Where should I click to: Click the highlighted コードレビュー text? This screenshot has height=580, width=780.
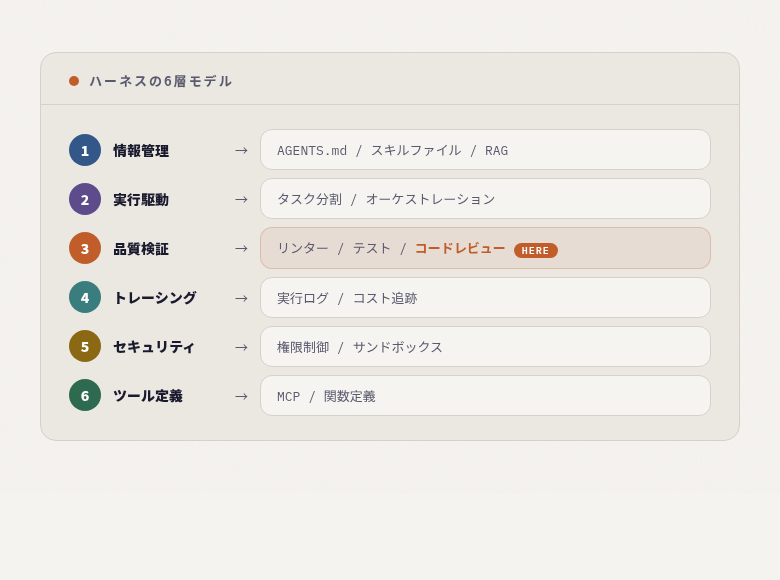(x=460, y=248)
